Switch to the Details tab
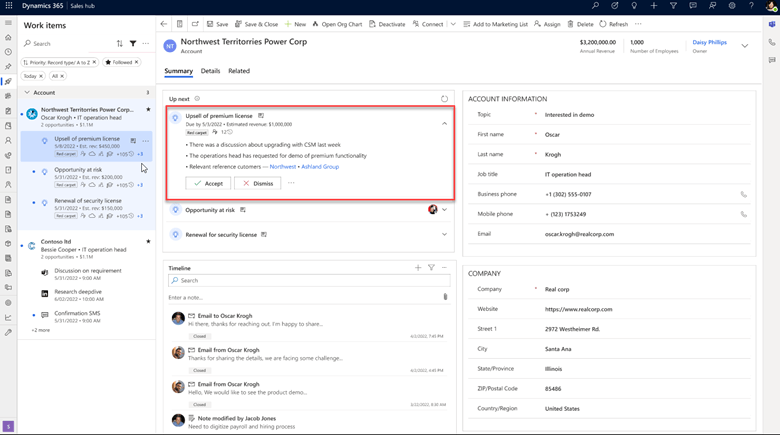The image size is (780, 436). pos(210,71)
